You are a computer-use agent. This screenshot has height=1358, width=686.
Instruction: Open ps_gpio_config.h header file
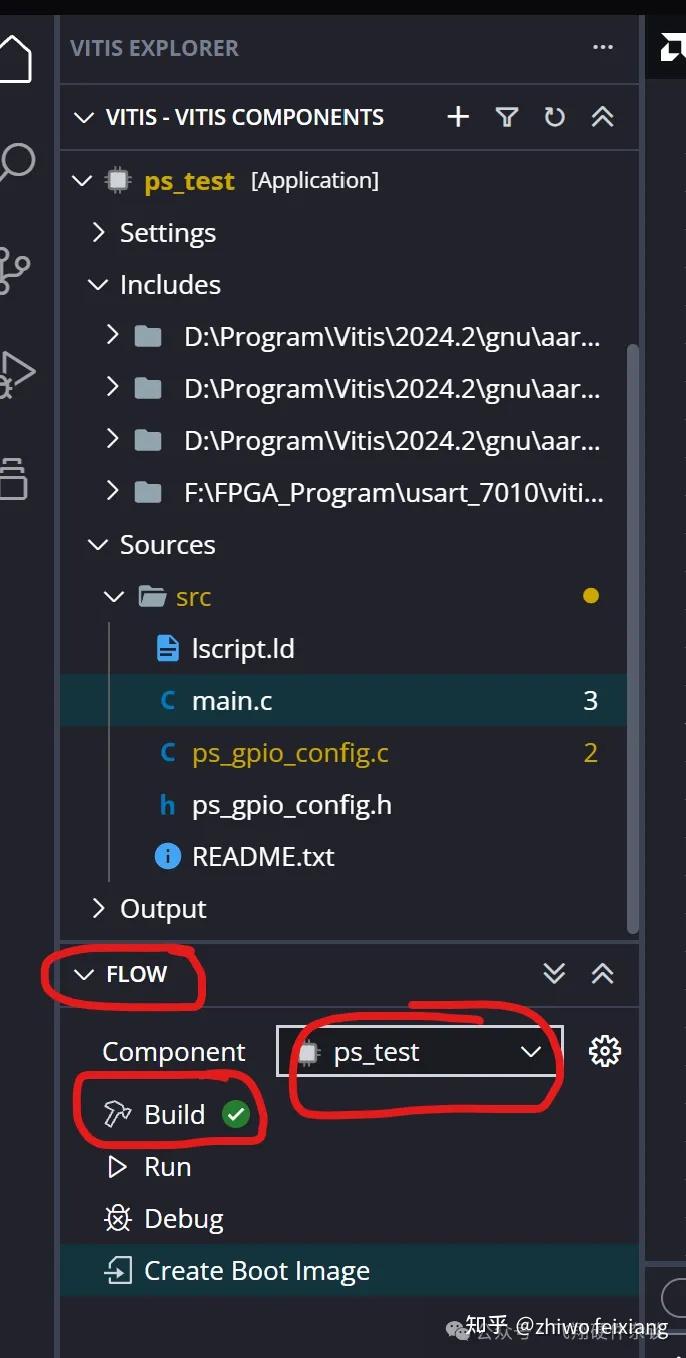(x=291, y=805)
